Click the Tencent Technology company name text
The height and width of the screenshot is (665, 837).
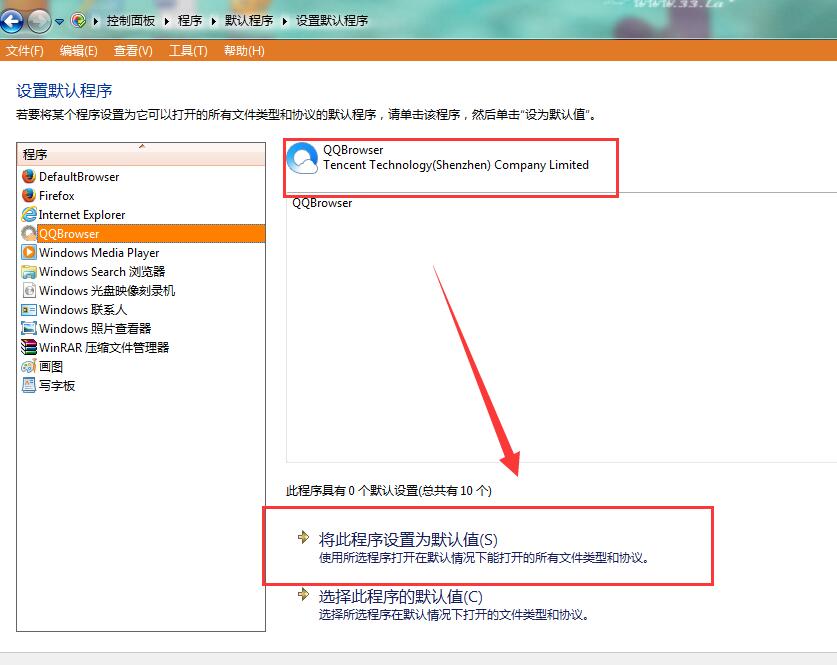tap(456, 165)
